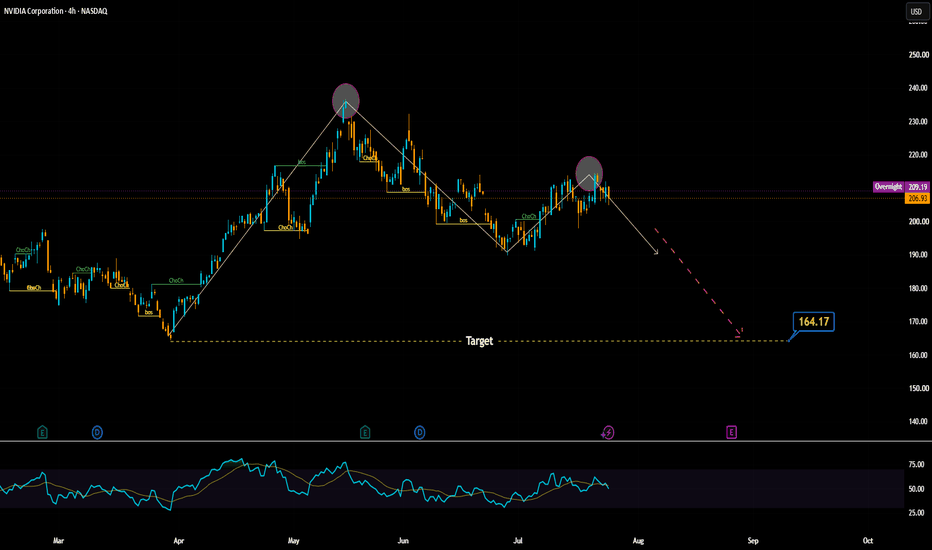This screenshot has height=550, width=932.
Task: Click the green earnings E marker before March
Action: [42, 432]
